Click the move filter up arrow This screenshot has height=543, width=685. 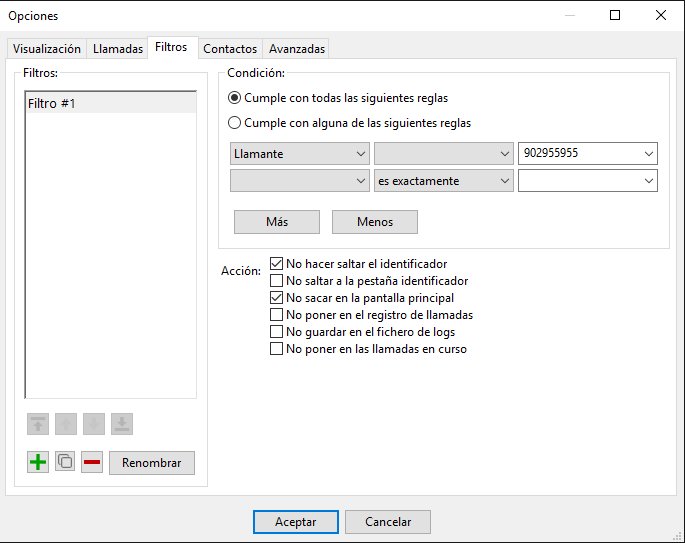pos(66,424)
